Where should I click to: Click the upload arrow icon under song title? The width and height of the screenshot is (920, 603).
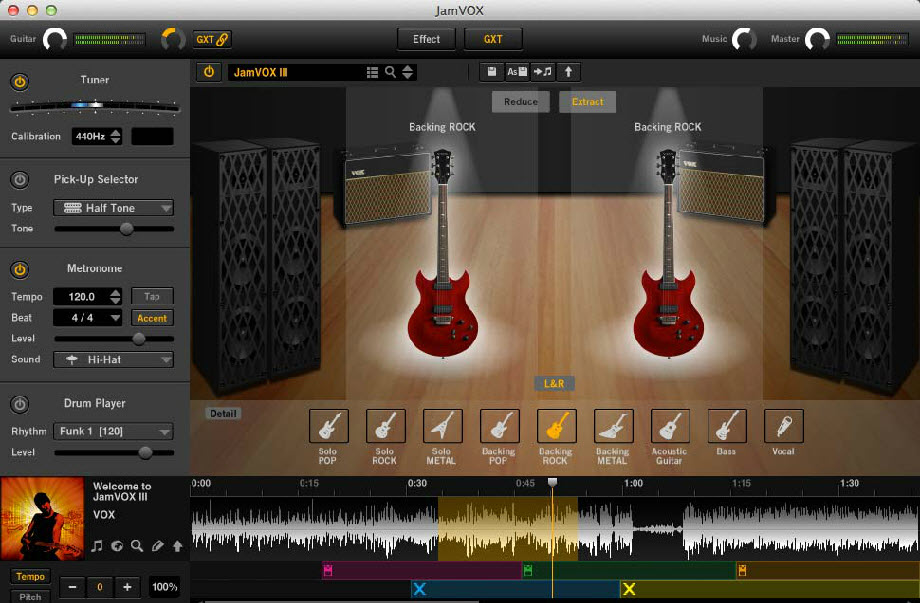[177, 546]
